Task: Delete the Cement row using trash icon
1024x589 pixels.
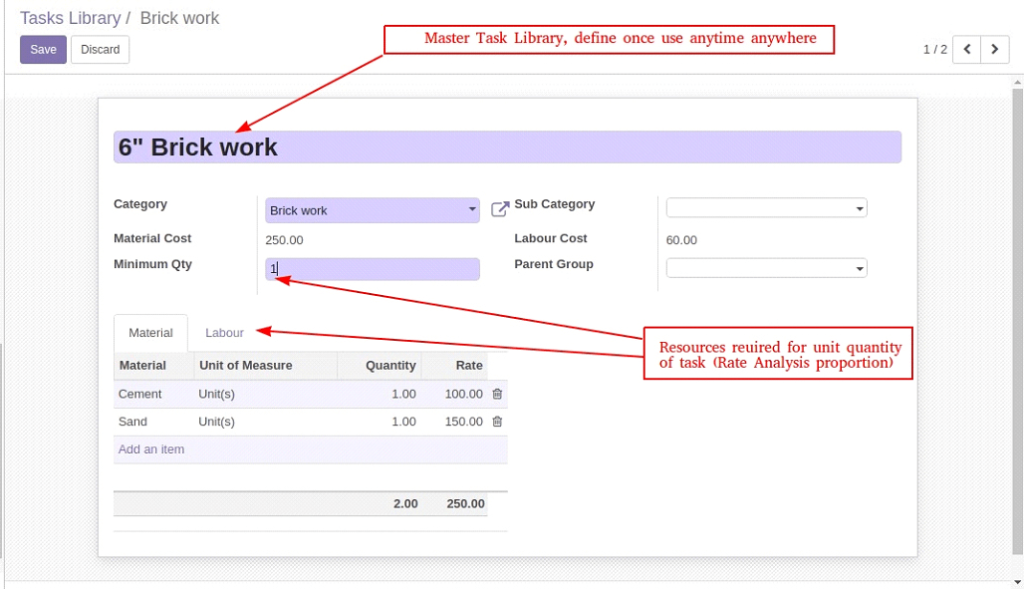Action: (497, 394)
